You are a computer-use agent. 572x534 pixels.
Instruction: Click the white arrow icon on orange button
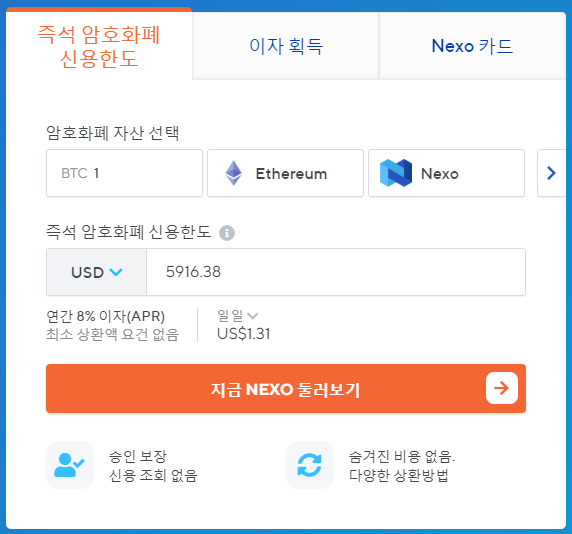pos(502,388)
